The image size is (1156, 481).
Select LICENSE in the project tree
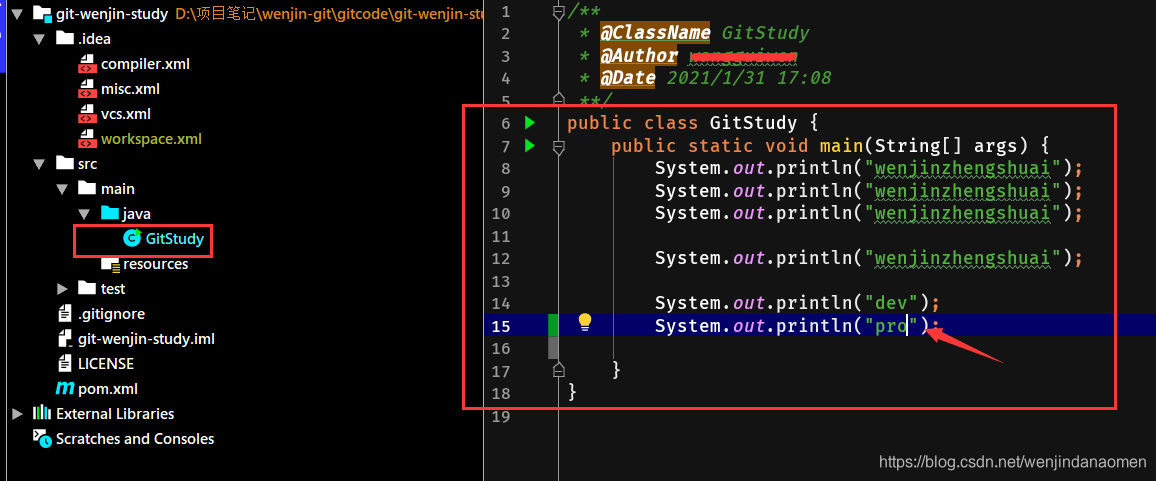point(106,364)
